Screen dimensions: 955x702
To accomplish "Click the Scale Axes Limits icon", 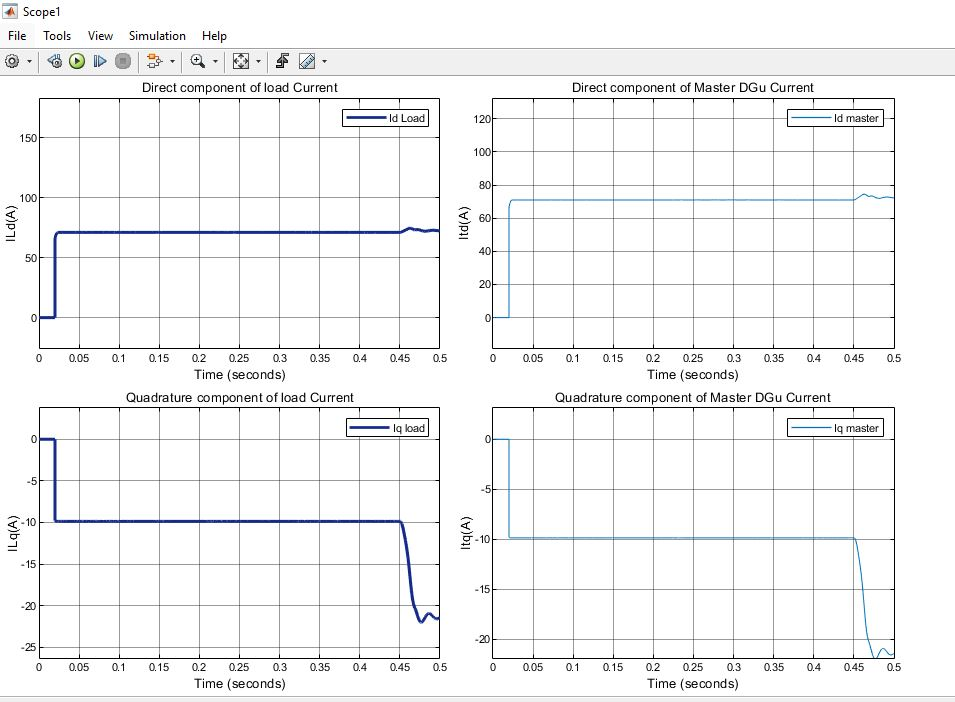I will (241, 61).
